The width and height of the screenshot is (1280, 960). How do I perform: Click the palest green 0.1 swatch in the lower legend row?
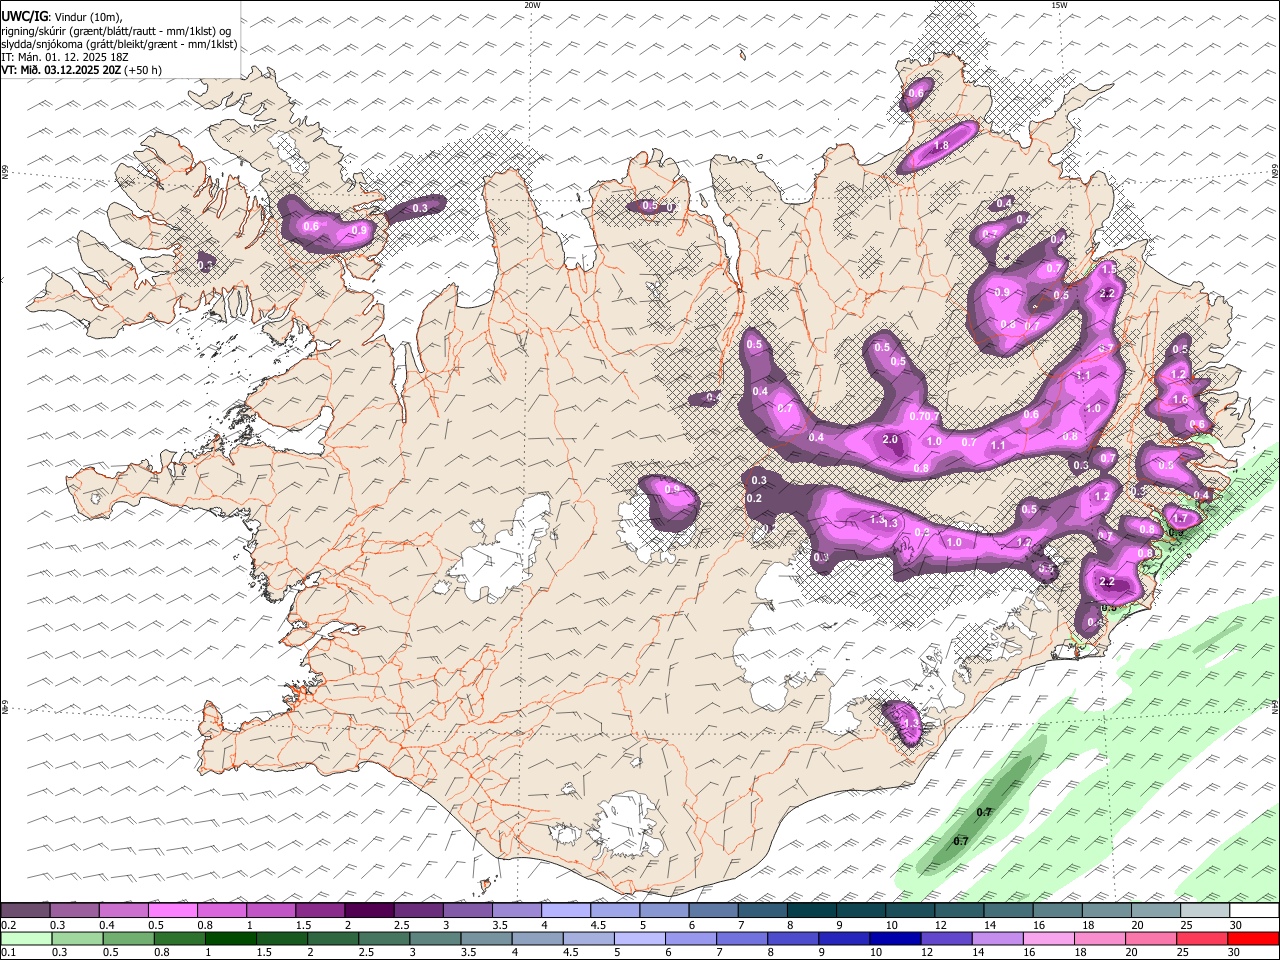click(x=26, y=939)
